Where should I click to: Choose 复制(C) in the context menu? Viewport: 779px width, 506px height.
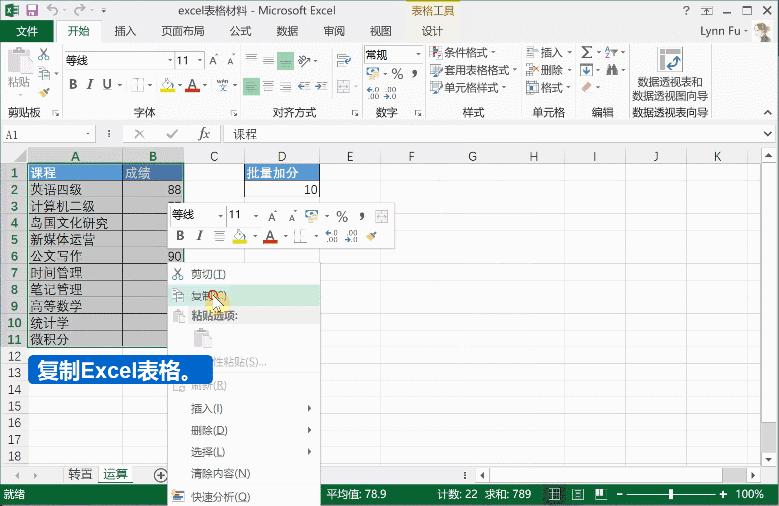tap(244, 296)
